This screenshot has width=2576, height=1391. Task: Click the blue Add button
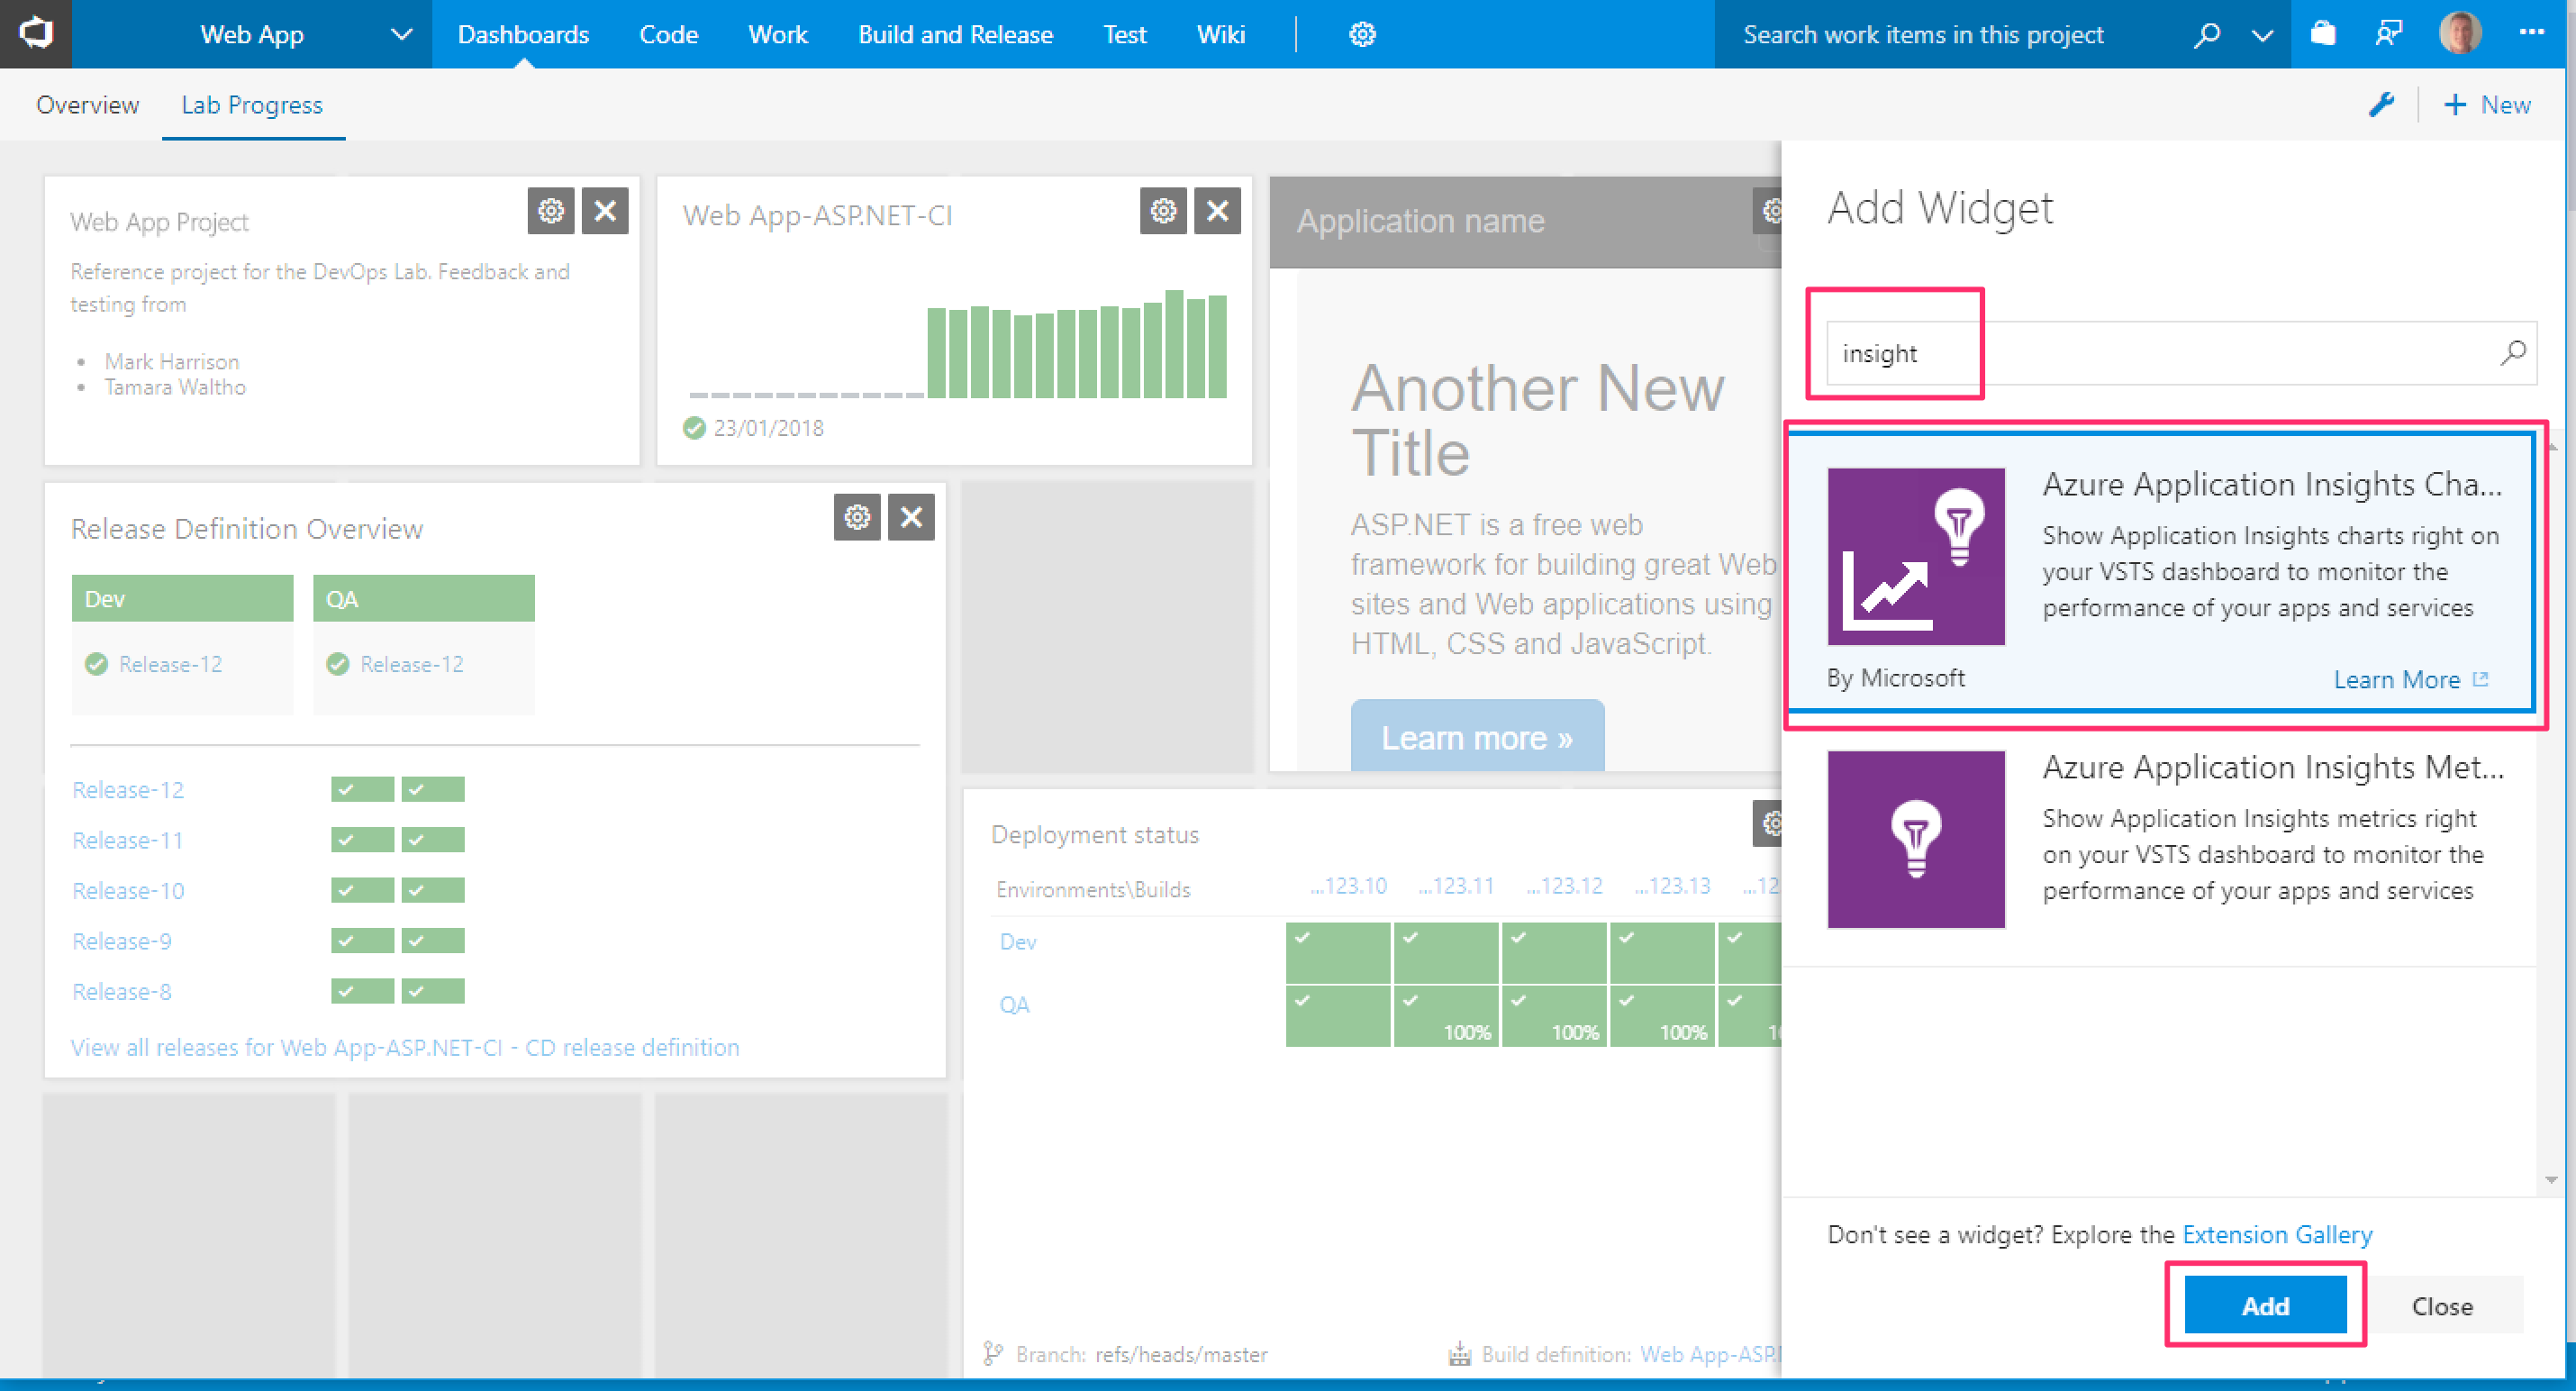click(x=2265, y=1305)
